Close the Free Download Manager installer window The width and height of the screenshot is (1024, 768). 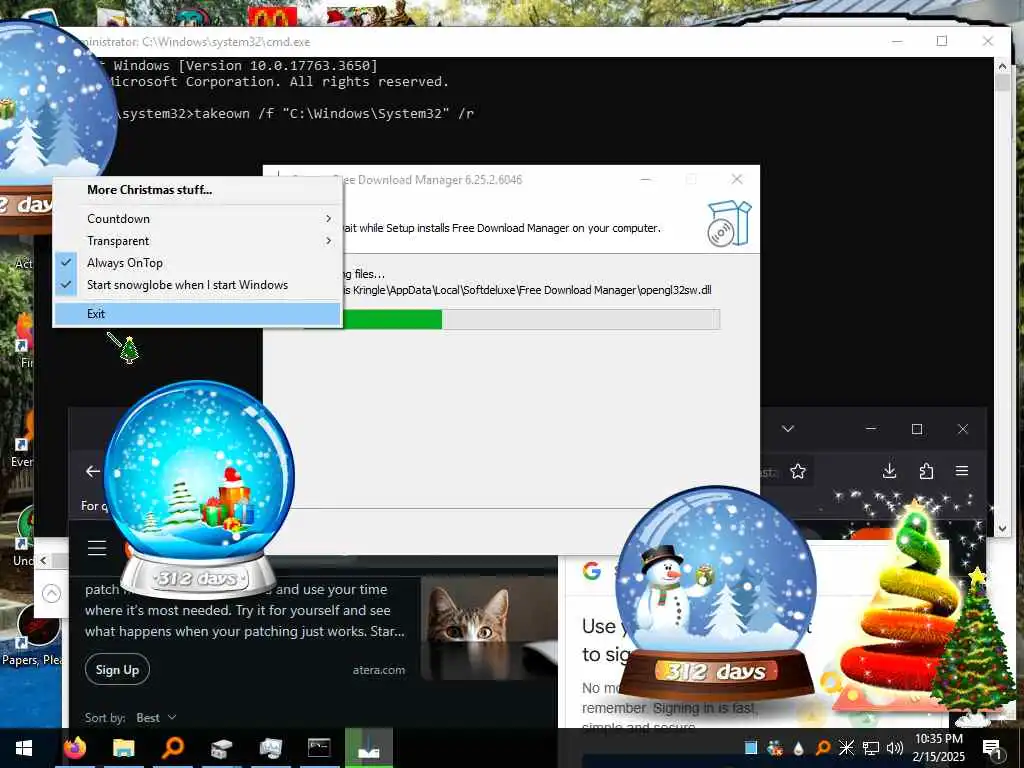[x=737, y=179]
